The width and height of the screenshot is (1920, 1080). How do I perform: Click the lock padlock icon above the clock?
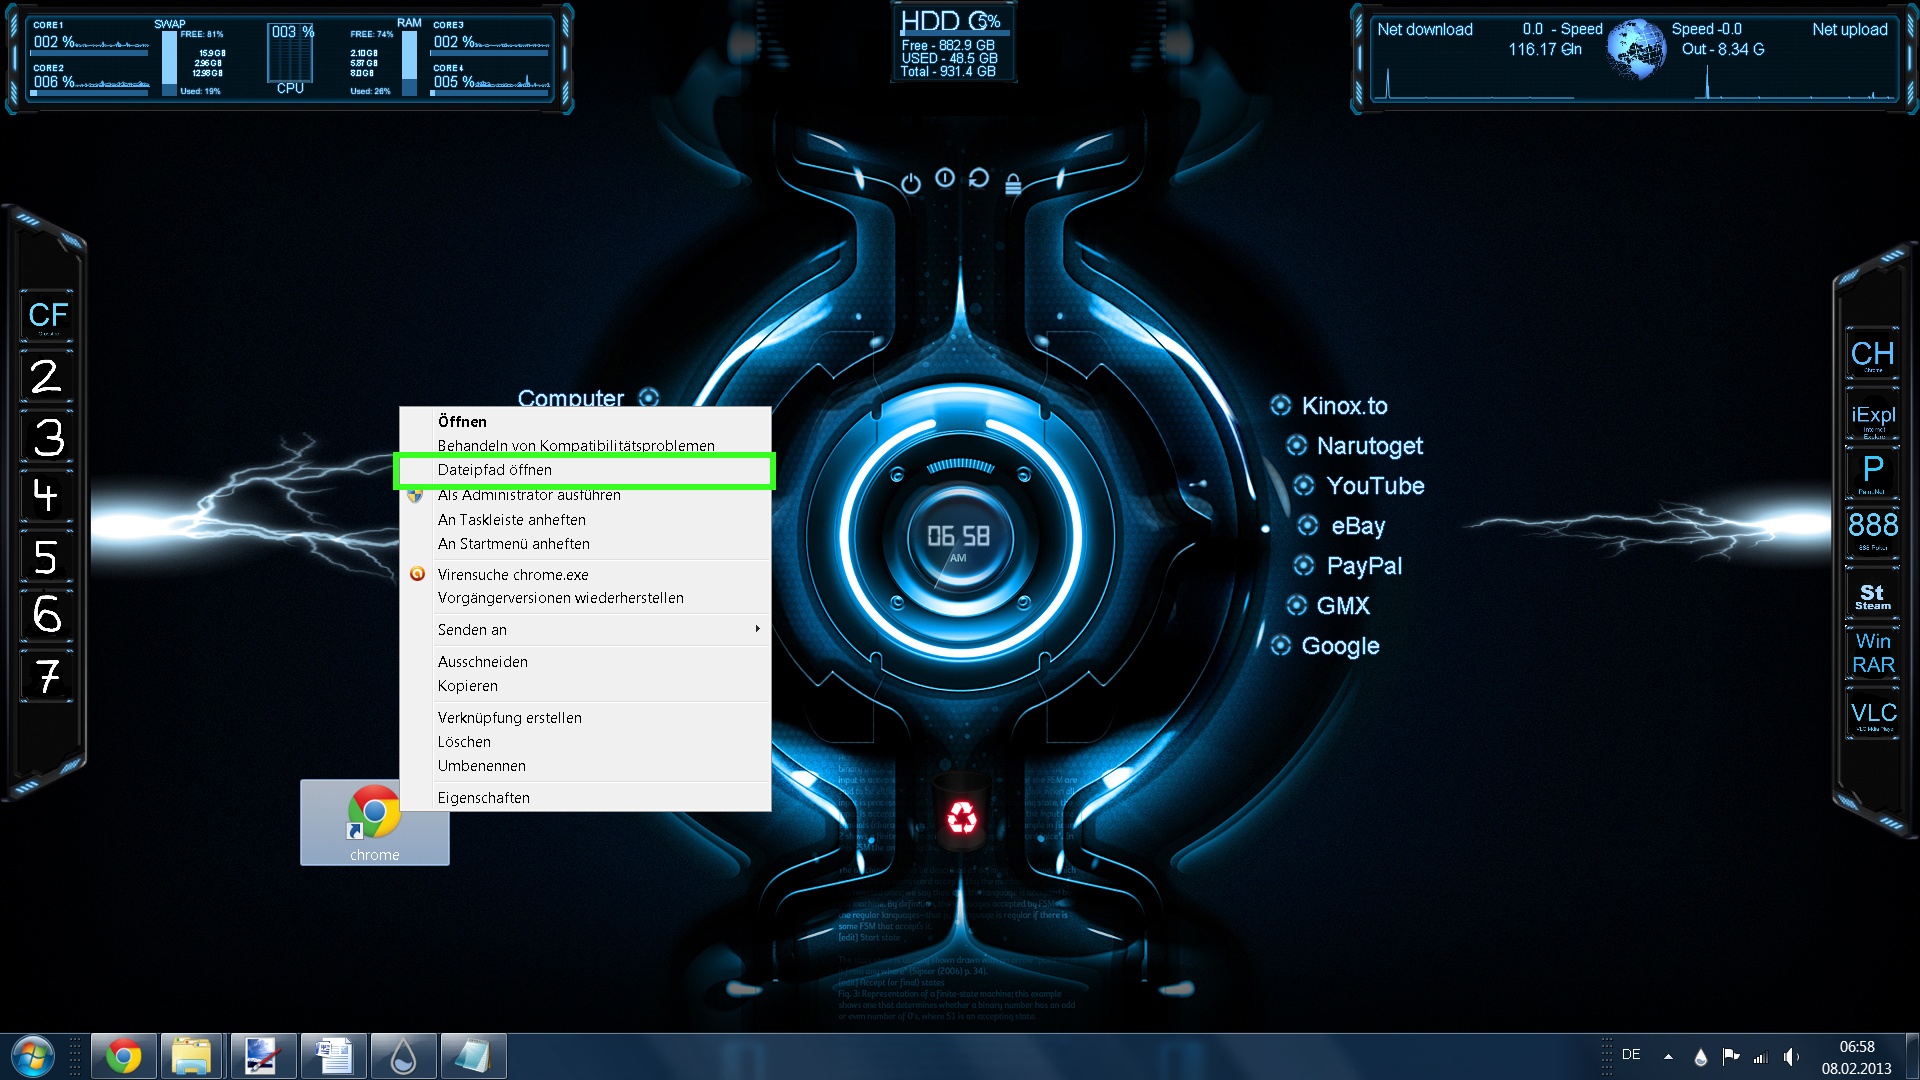pos(1013,184)
